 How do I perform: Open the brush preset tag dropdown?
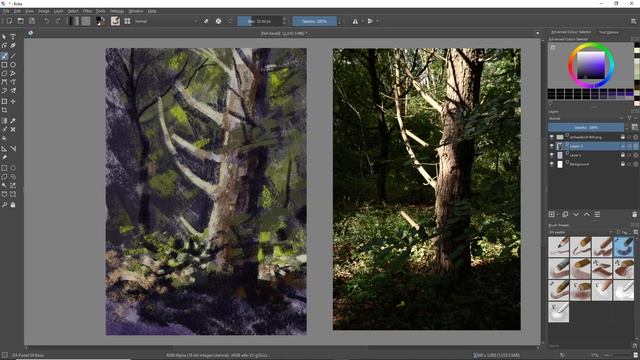pyautogui.click(x=581, y=232)
